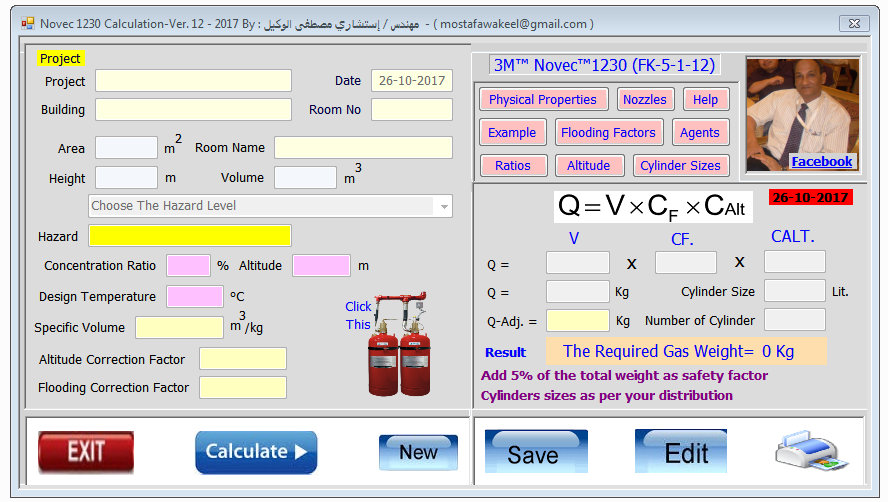
Task: Show the Example calculation
Action: coord(512,133)
